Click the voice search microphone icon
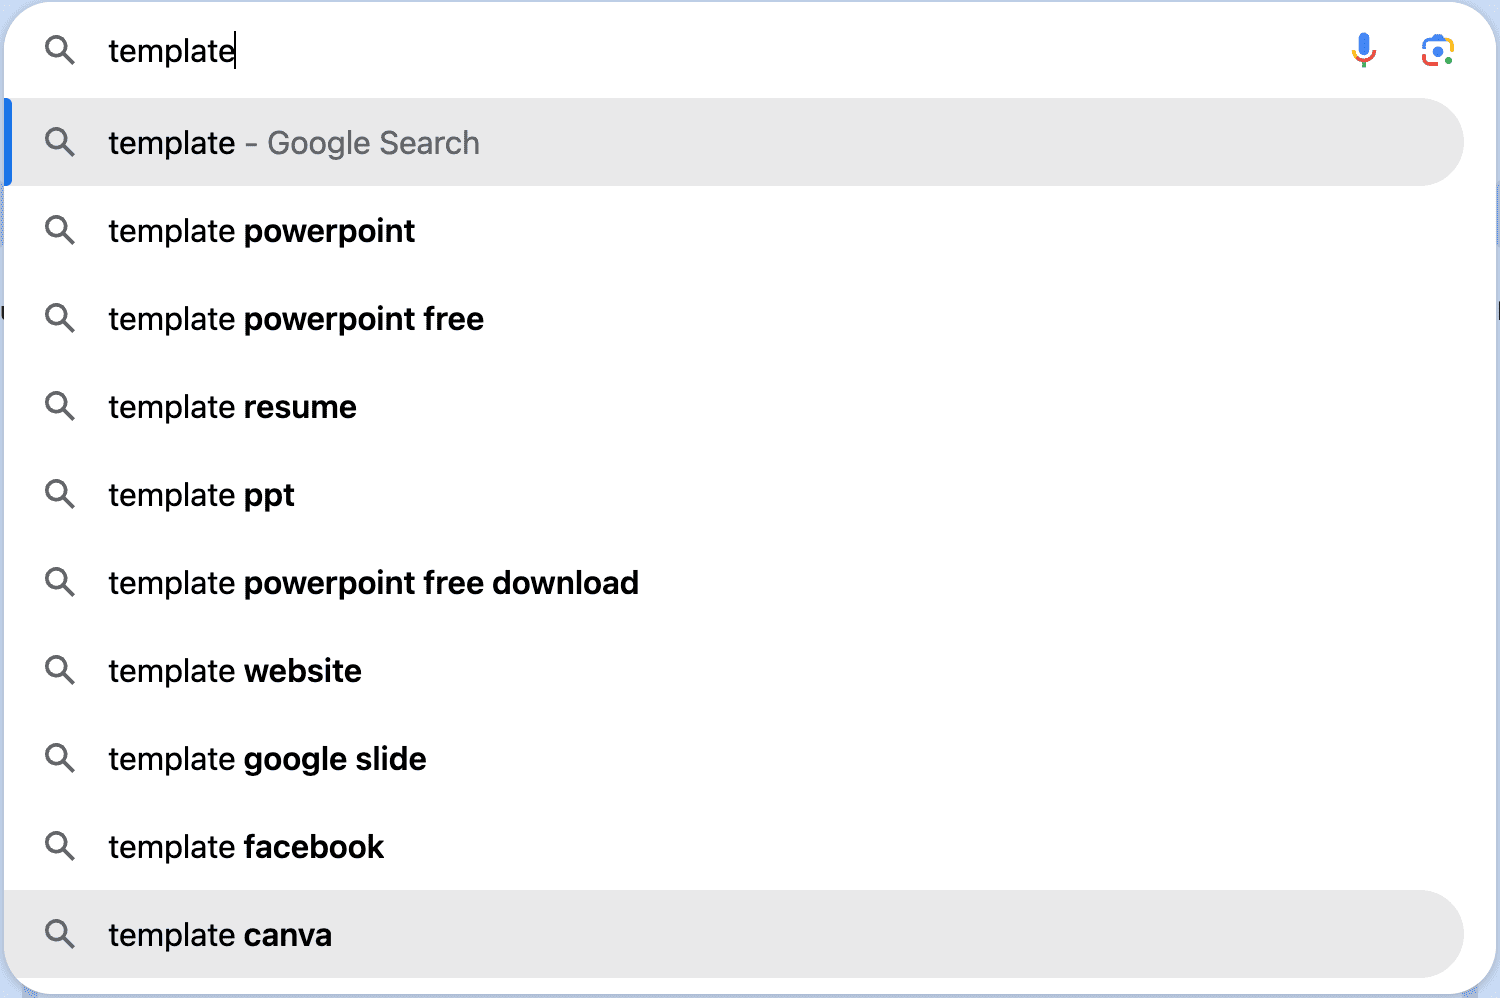This screenshot has width=1500, height=998. (x=1362, y=49)
